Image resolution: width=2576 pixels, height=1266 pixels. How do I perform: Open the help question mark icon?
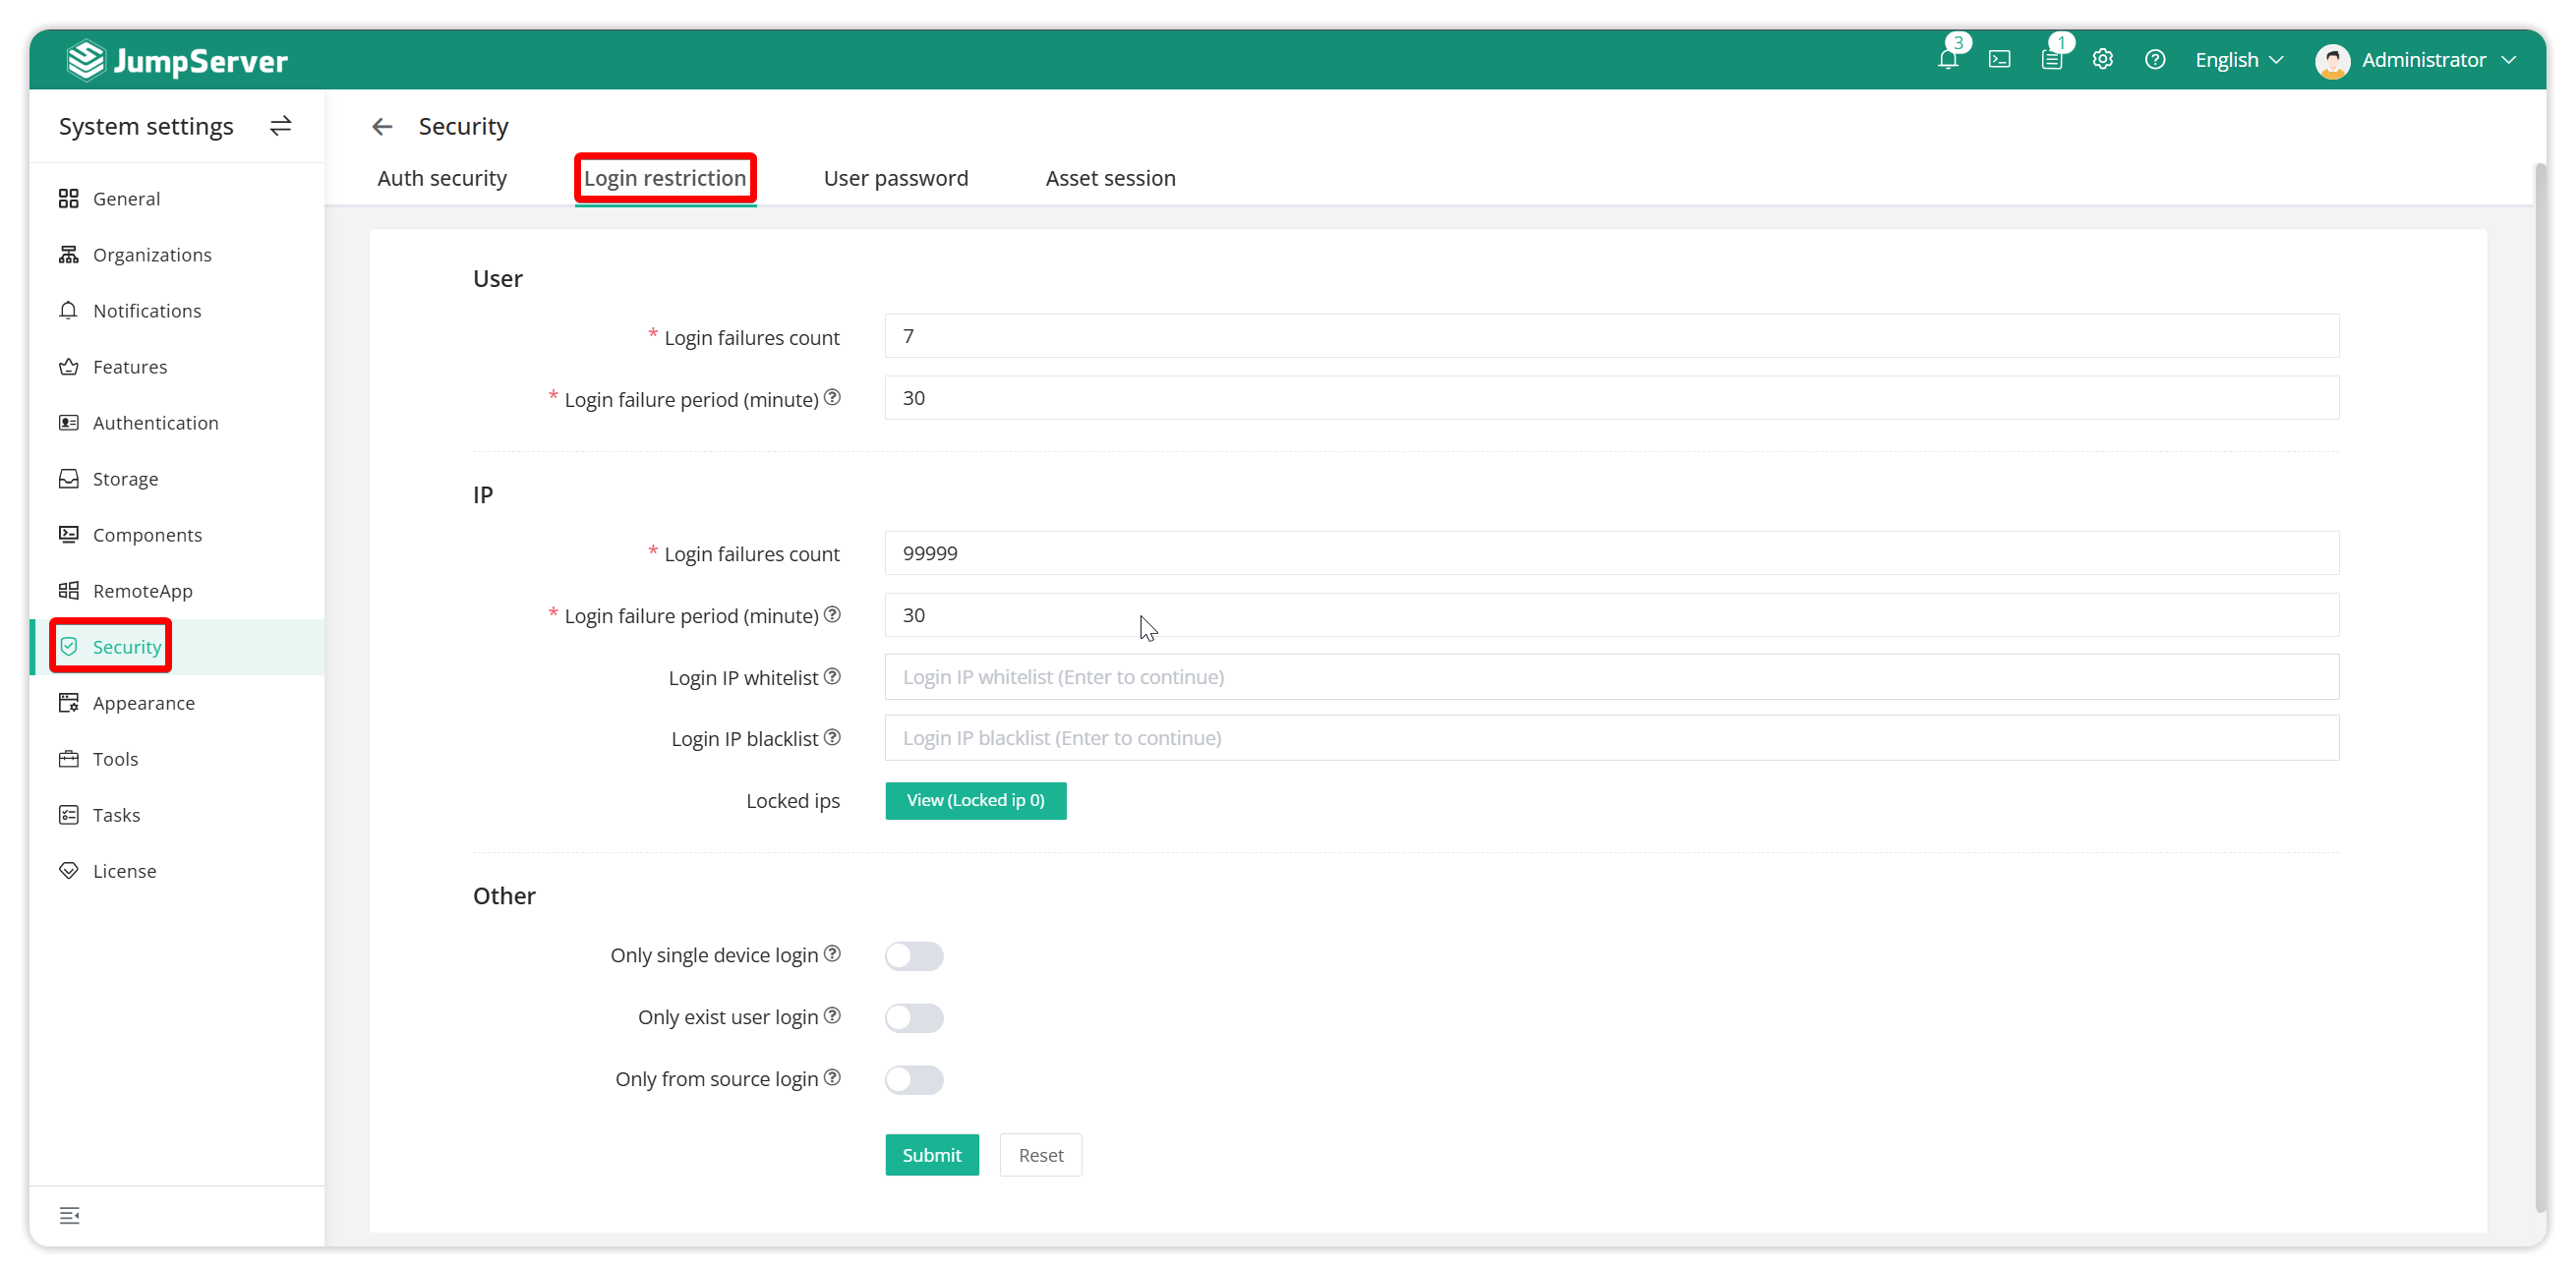(x=2154, y=59)
